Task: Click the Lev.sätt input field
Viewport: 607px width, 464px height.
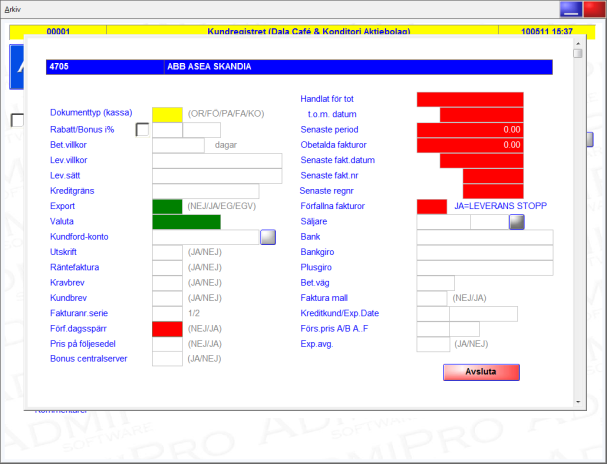Action: 217,176
